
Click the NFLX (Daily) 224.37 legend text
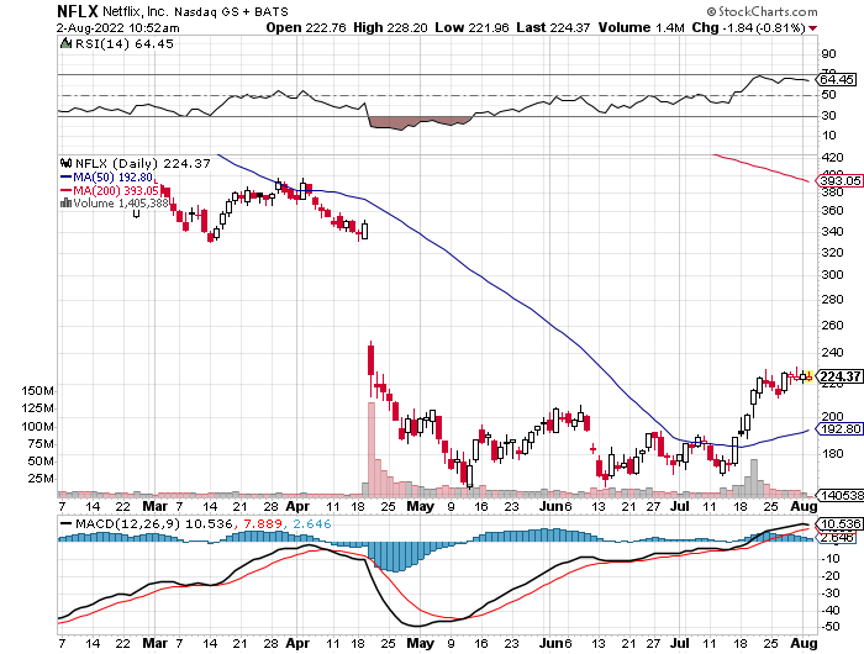[x=143, y=163]
